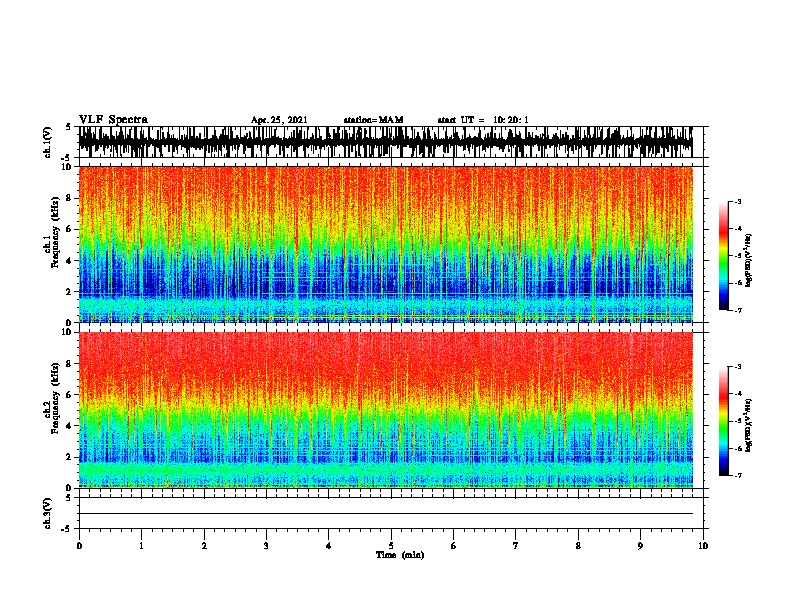Click the time axis tick label "2"

[204, 545]
